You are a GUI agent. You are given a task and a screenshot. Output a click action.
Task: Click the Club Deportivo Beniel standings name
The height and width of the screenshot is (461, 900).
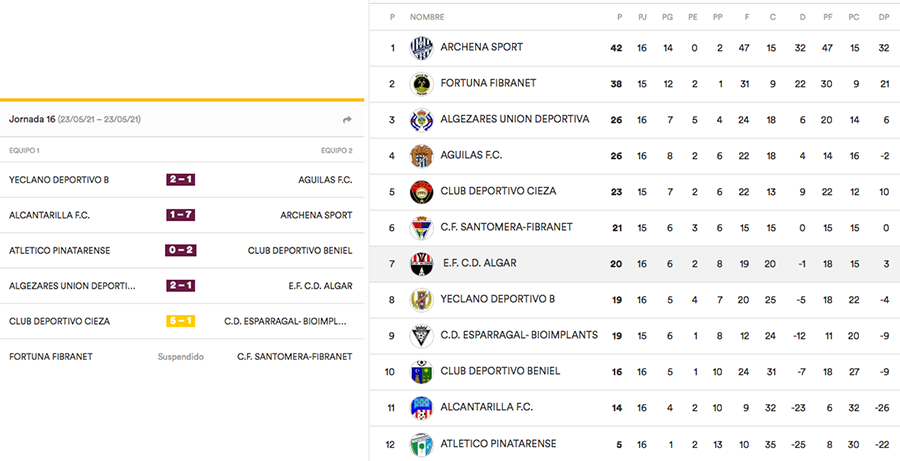(500, 371)
